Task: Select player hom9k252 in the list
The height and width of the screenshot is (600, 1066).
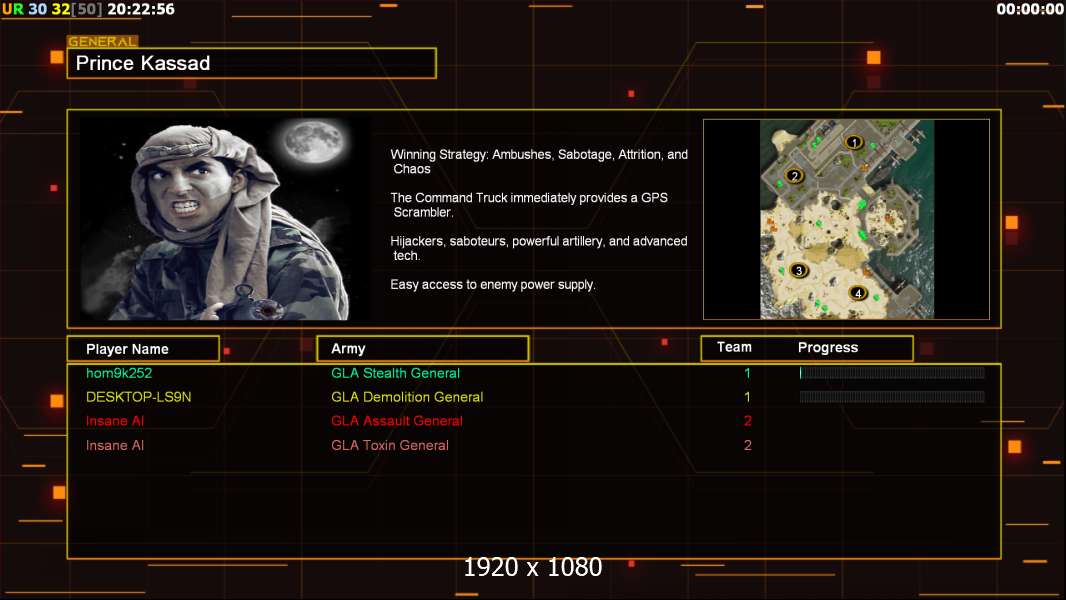Action: coord(119,373)
